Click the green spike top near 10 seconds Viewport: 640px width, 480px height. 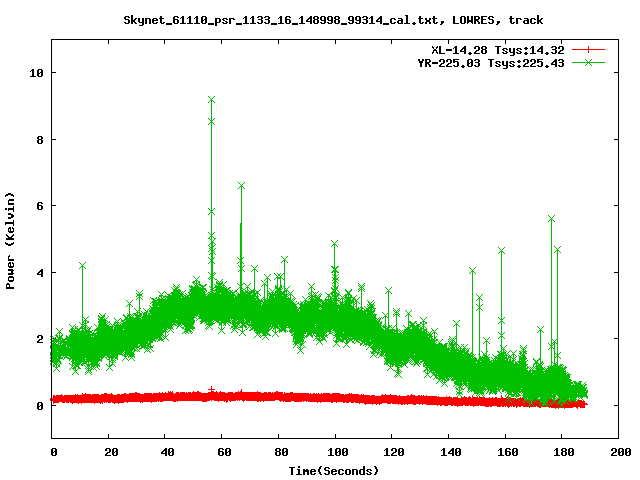pyautogui.click(x=82, y=265)
